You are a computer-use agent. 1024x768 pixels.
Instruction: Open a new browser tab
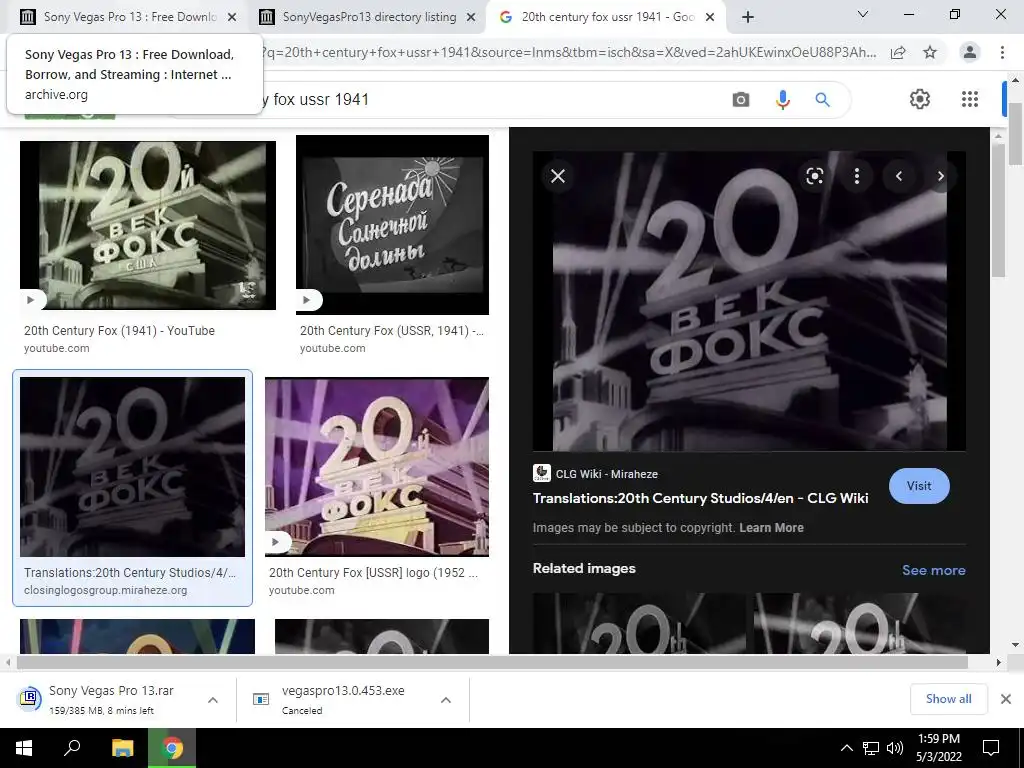tap(748, 17)
